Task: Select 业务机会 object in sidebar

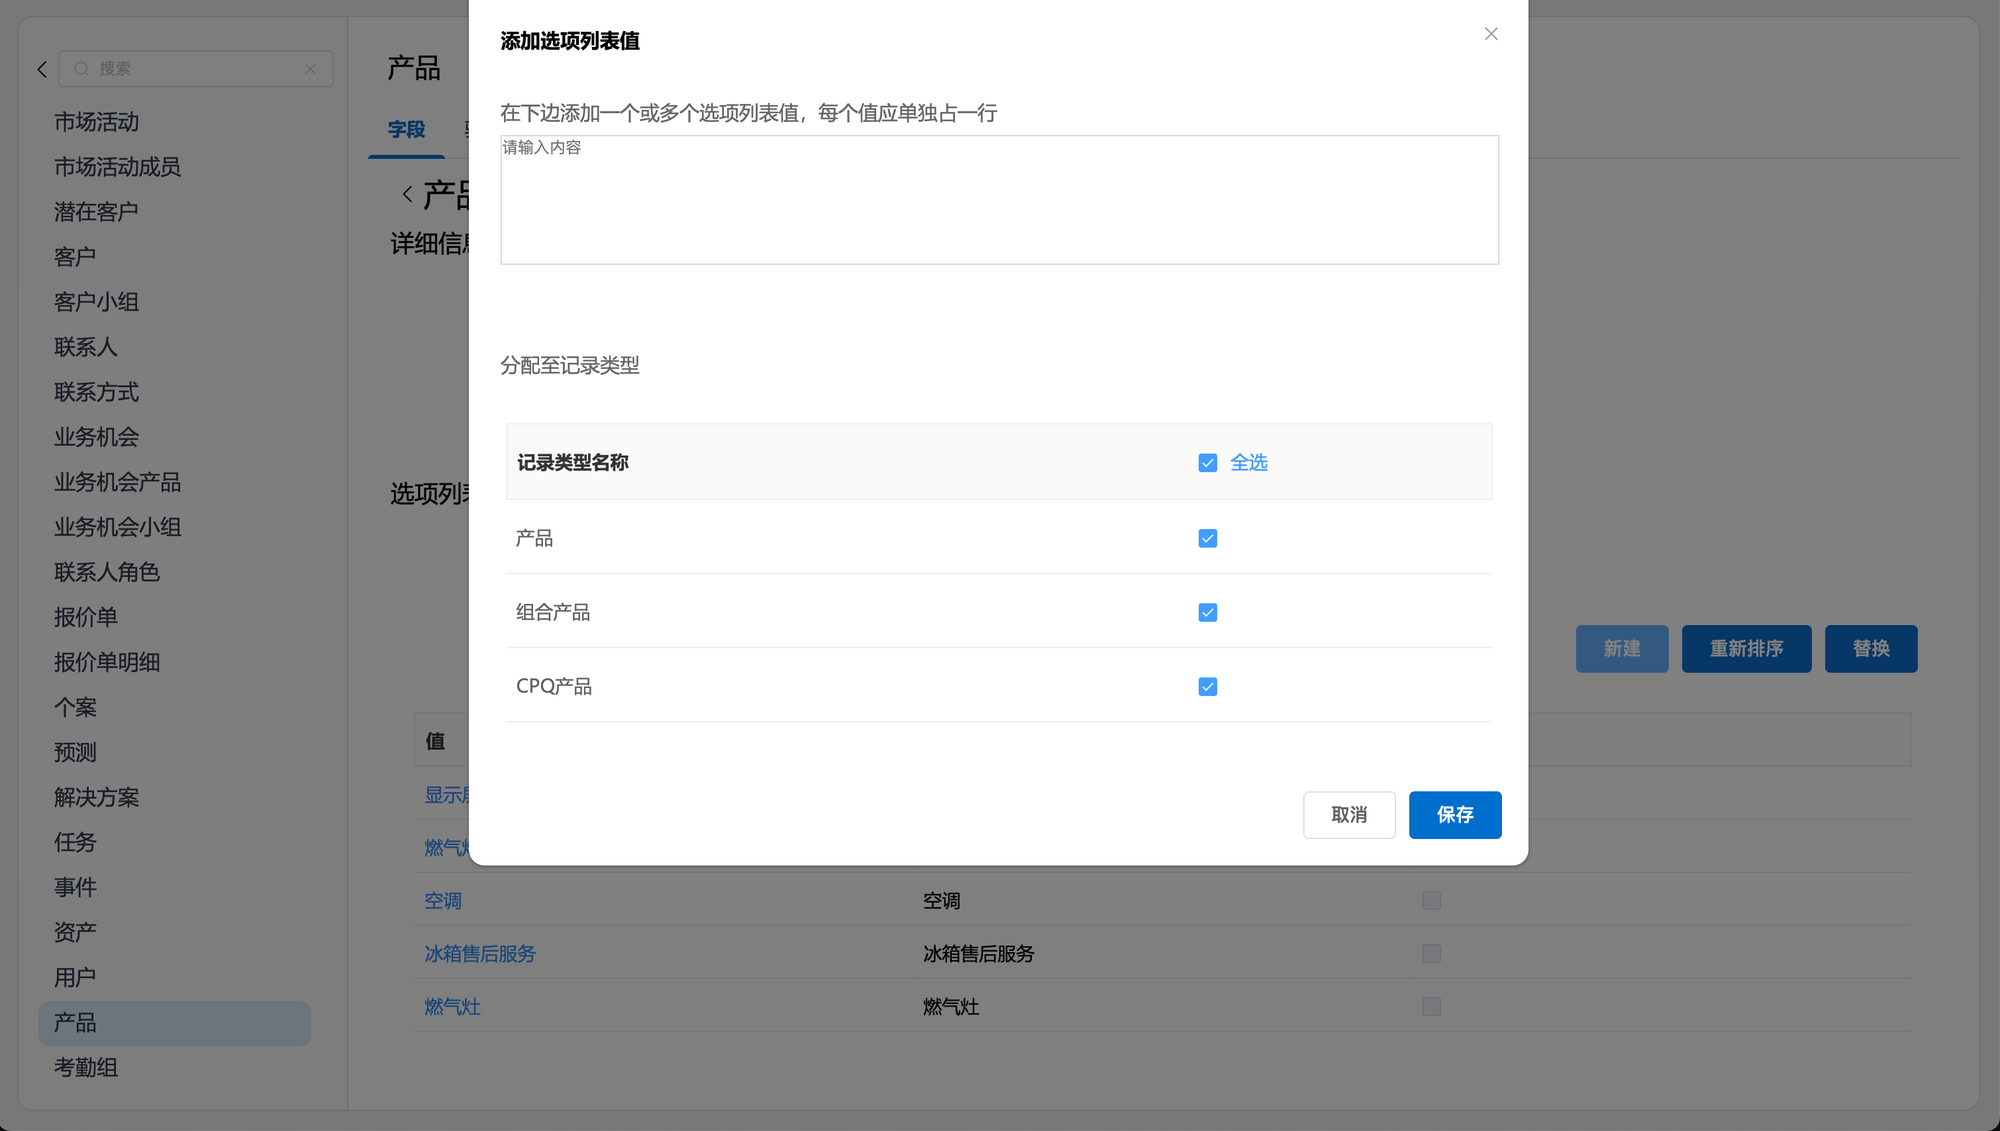Action: 96,437
